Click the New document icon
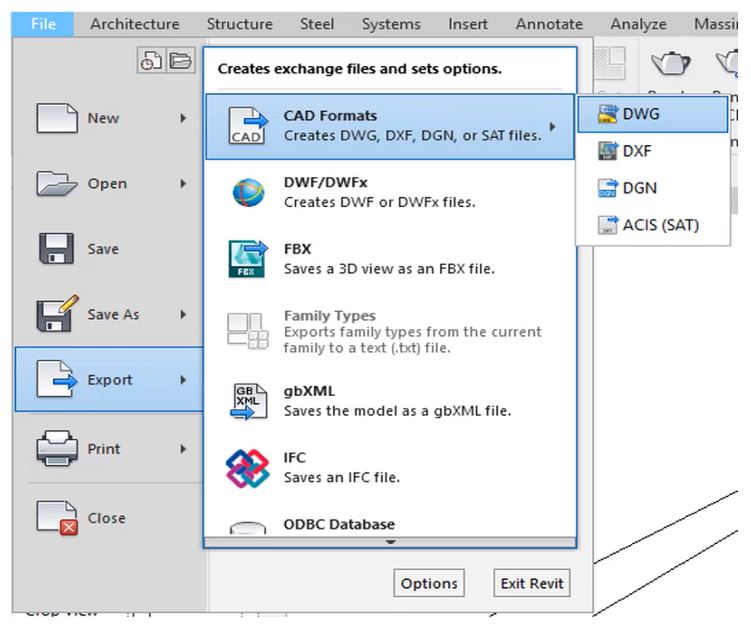The height and width of the screenshot is (630, 751). [x=57, y=118]
